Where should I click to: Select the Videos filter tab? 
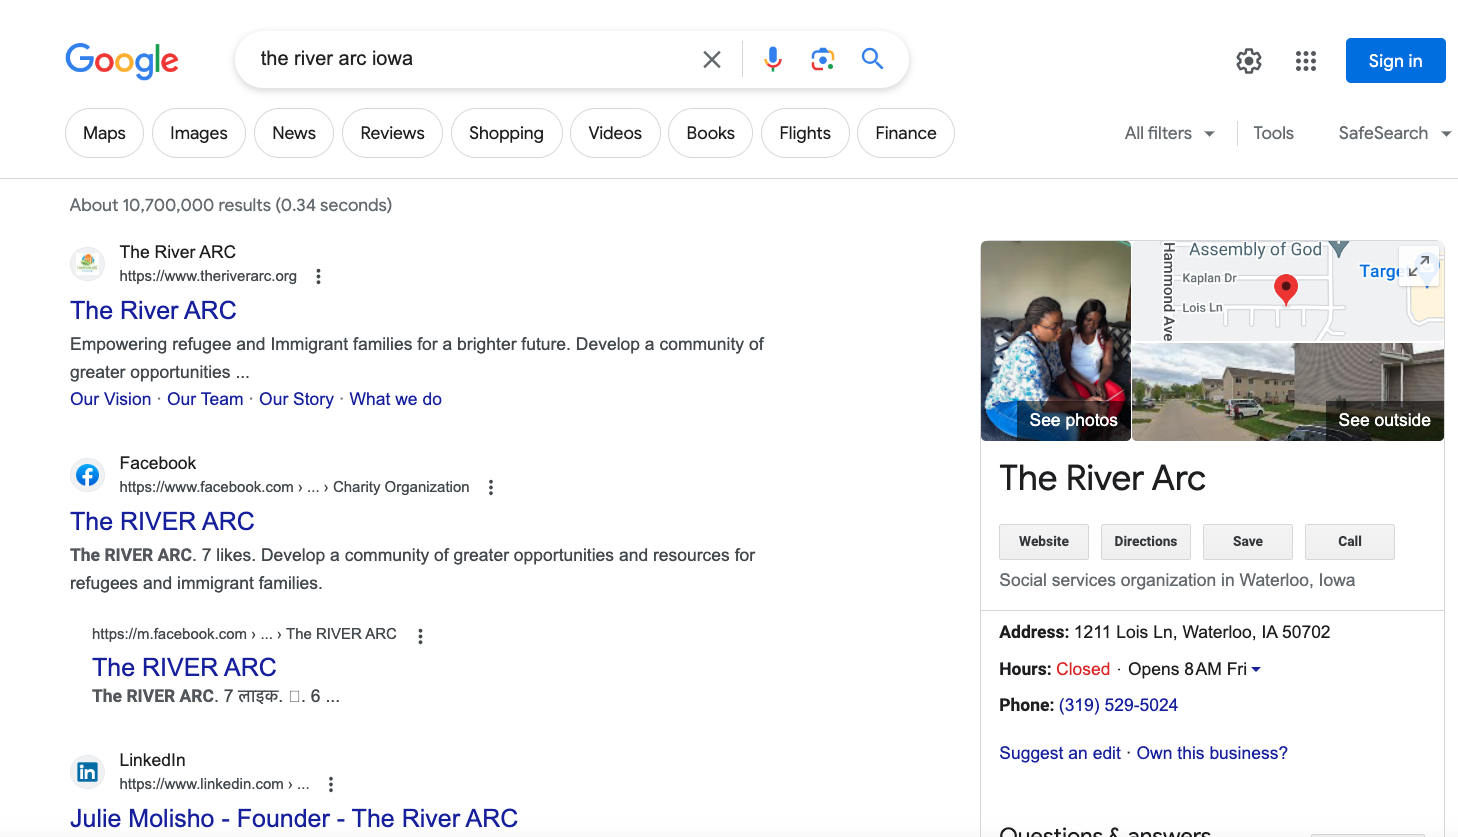(615, 133)
